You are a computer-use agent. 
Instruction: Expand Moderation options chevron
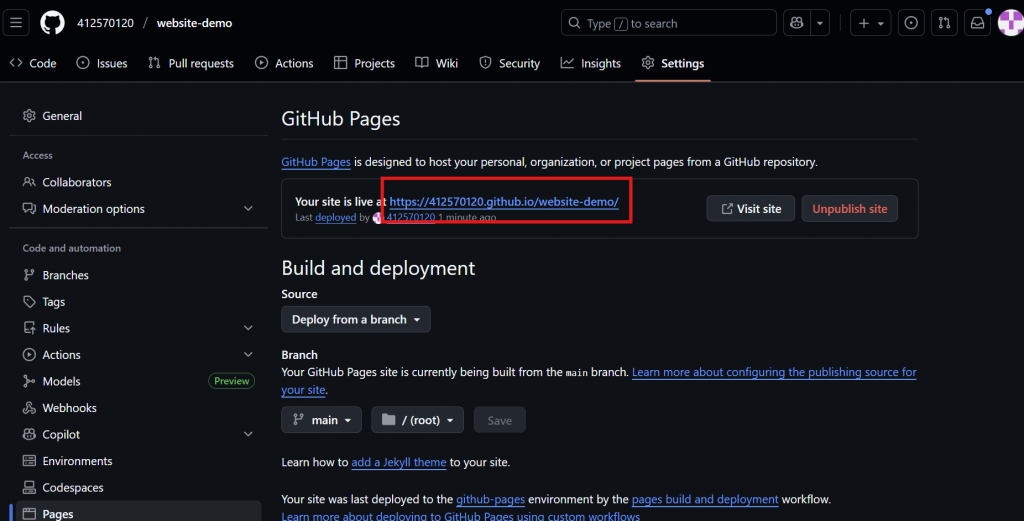248,209
